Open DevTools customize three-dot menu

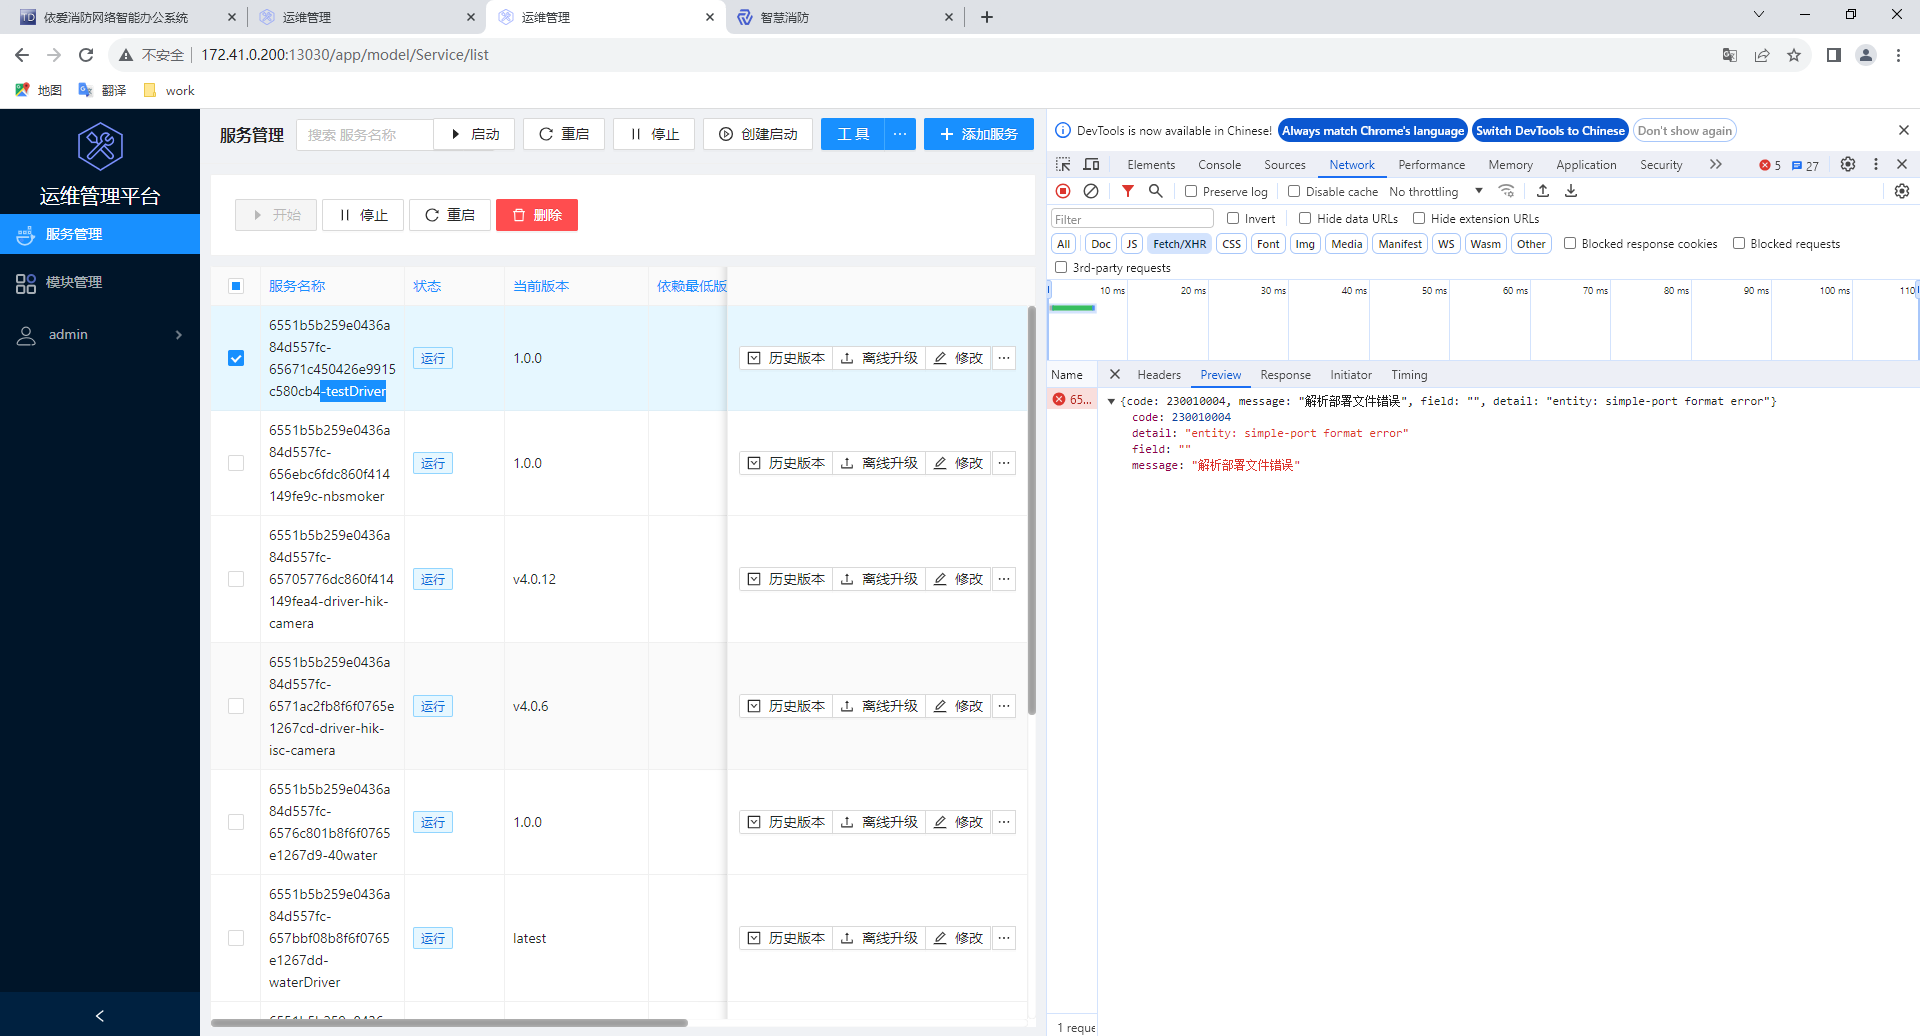tap(1876, 164)
